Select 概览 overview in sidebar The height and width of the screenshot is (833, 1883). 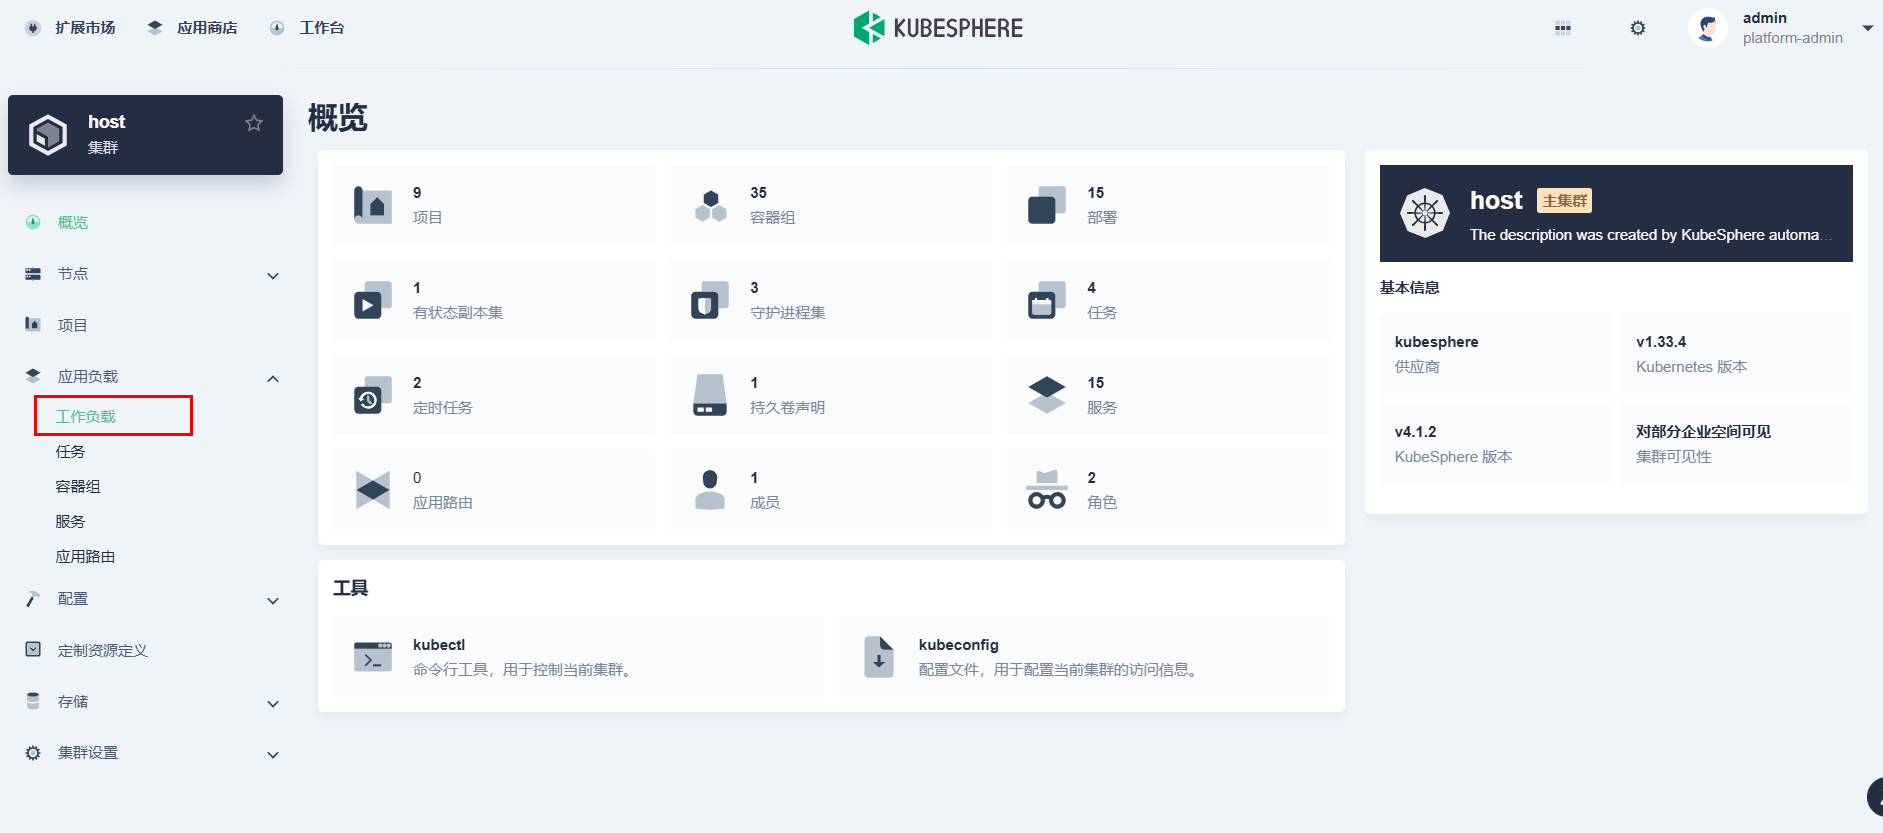coord(73,222)
